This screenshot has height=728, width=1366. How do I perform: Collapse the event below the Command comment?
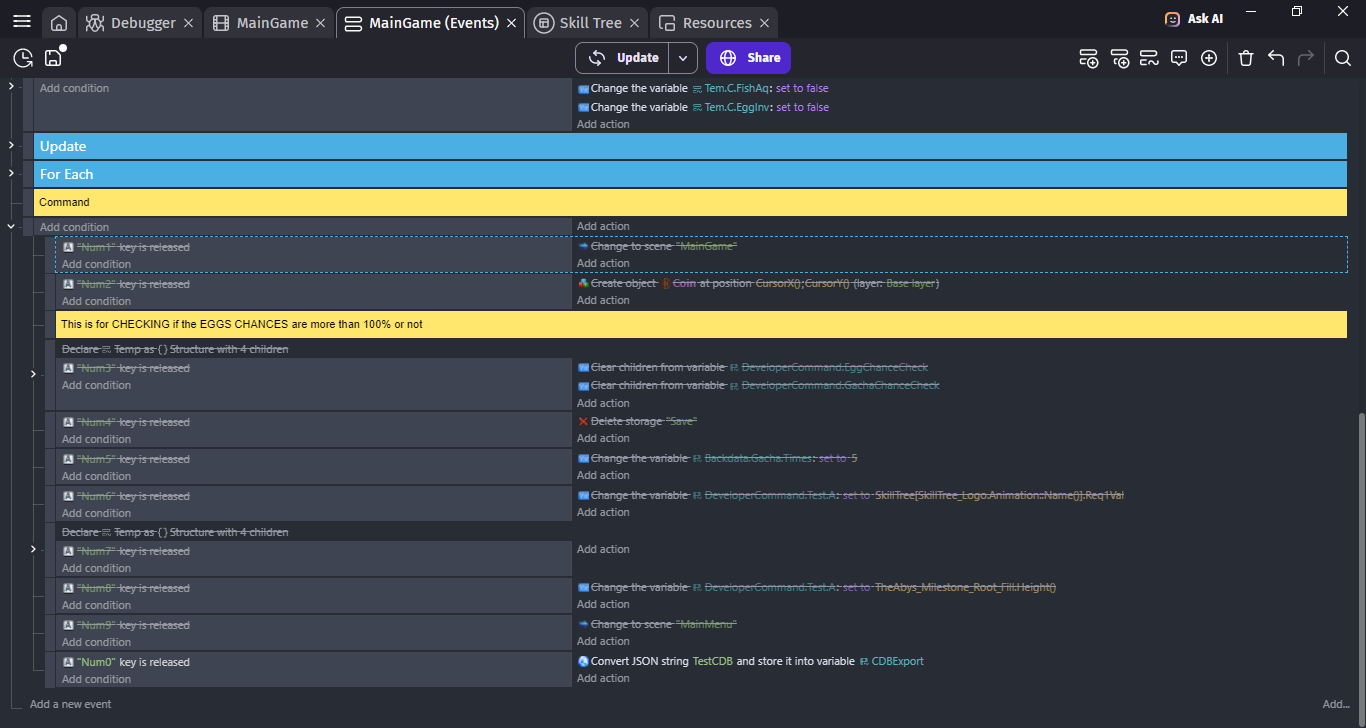pos(11,227)
